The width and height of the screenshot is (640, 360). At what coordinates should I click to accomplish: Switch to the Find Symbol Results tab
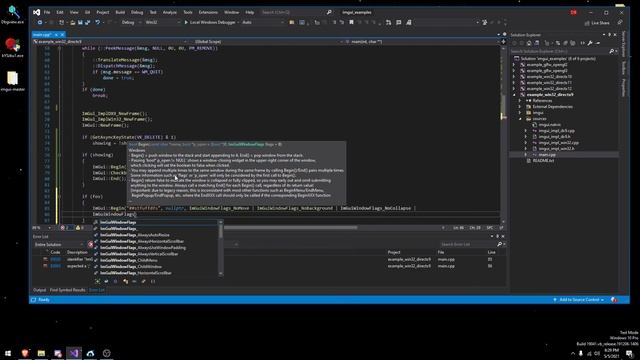pos(67,290)
